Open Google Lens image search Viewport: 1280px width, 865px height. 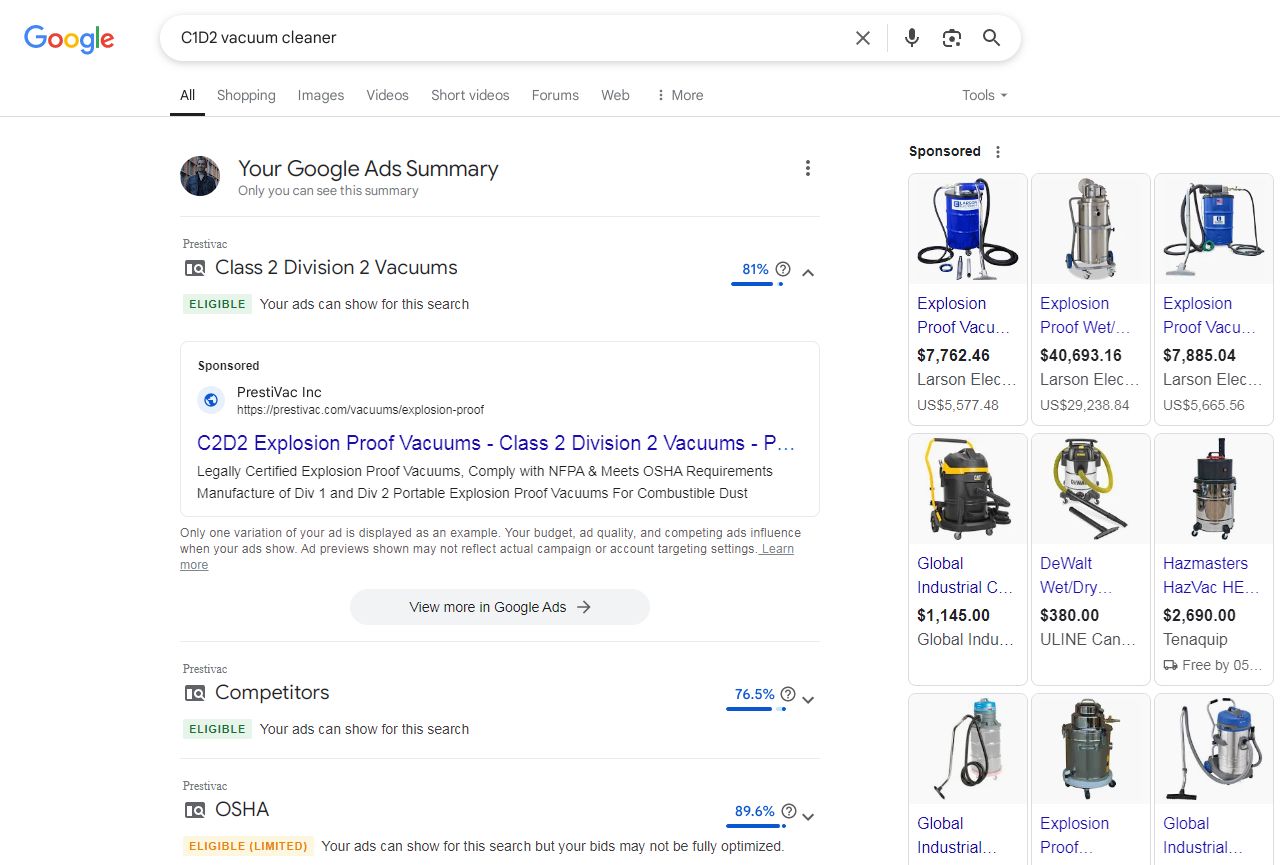[951, 38]
